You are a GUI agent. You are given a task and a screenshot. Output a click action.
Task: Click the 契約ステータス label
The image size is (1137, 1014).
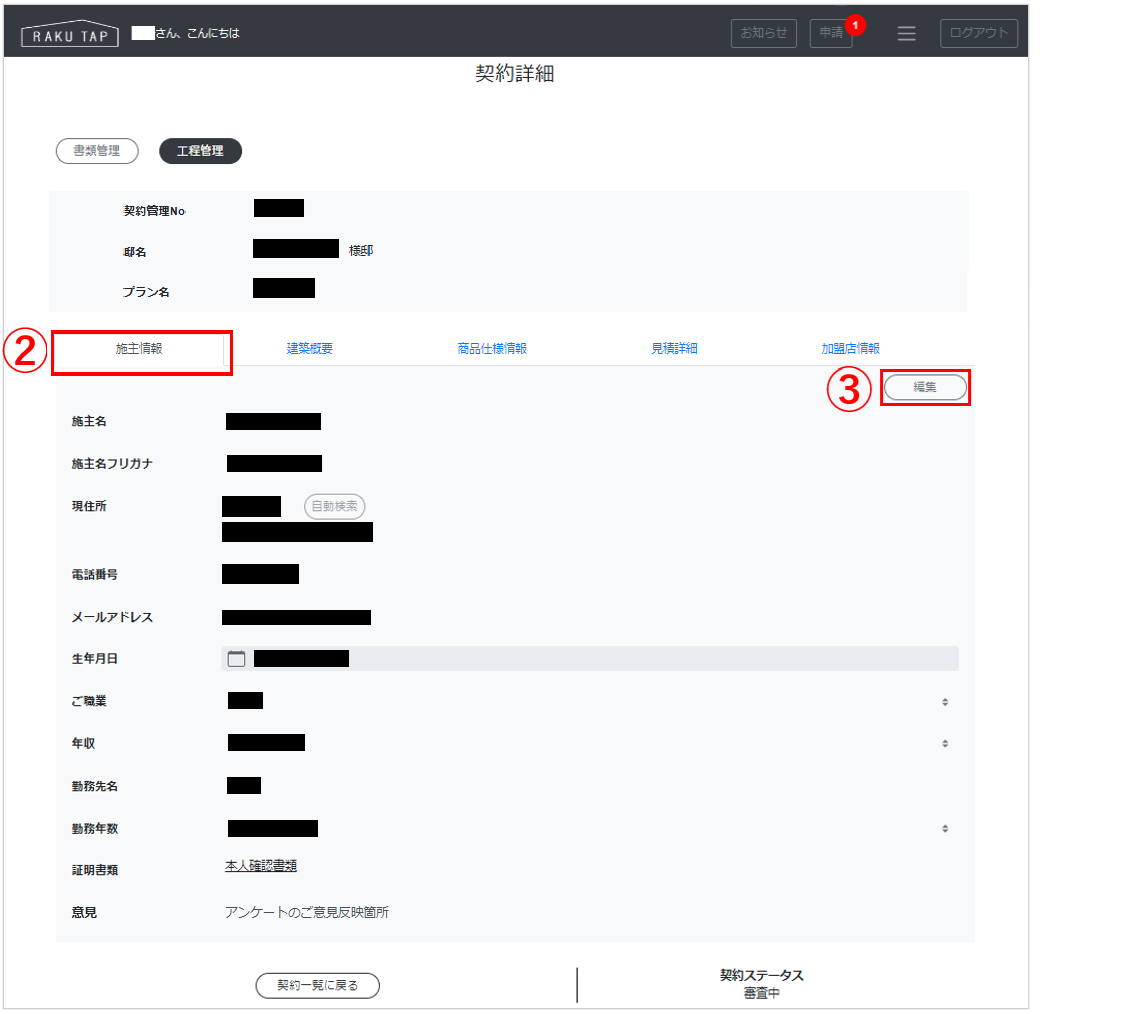761,976
